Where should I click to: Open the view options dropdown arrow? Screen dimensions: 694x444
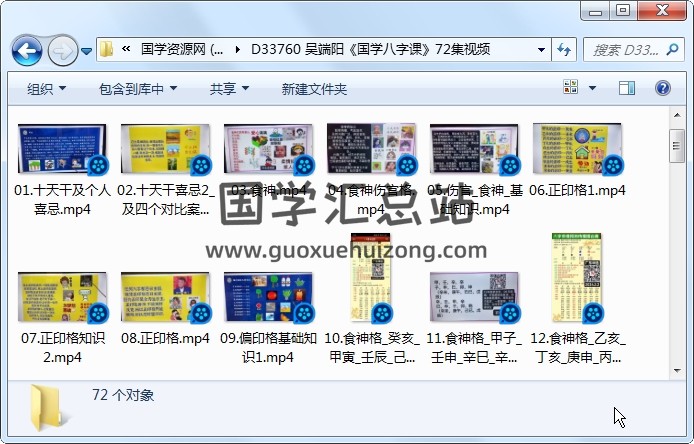click(x=592, y=88)
